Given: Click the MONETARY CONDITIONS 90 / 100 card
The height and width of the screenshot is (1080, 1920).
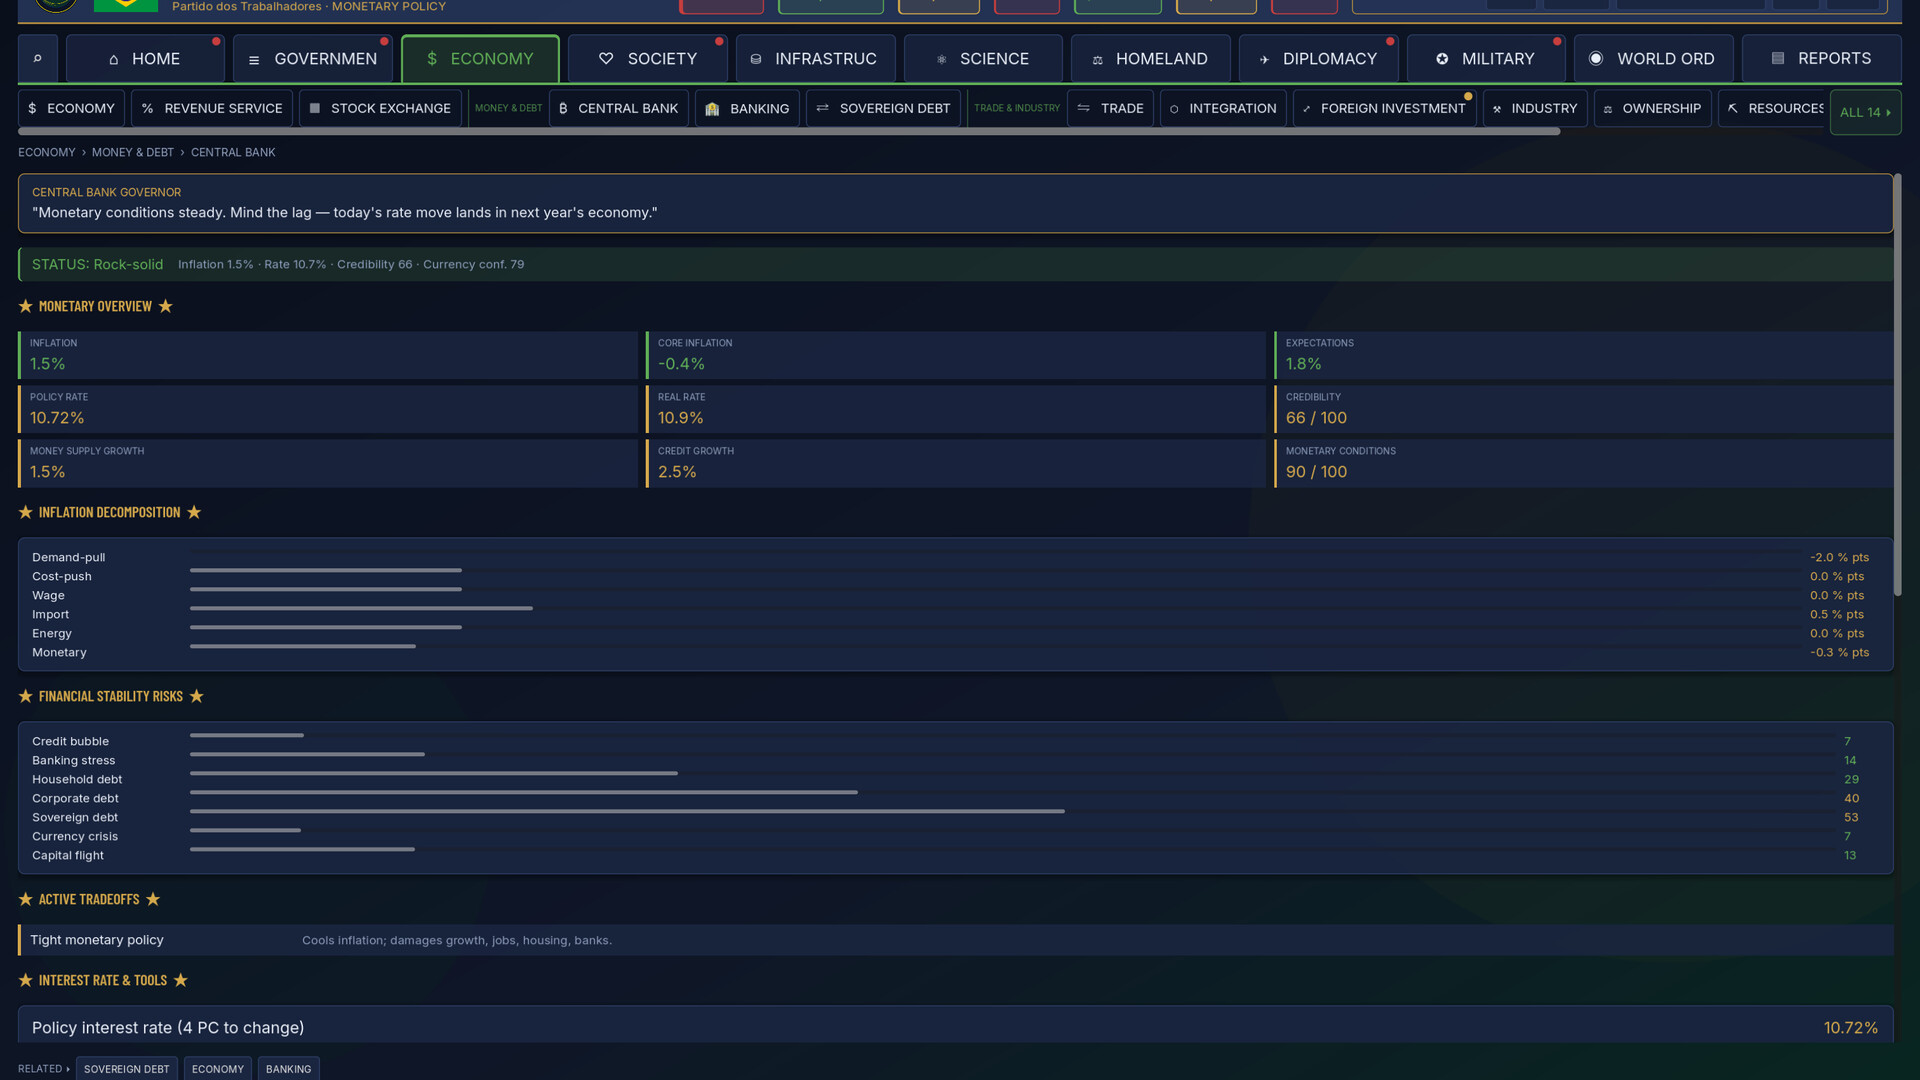Looking at the screenshot, I should 1584,463.
